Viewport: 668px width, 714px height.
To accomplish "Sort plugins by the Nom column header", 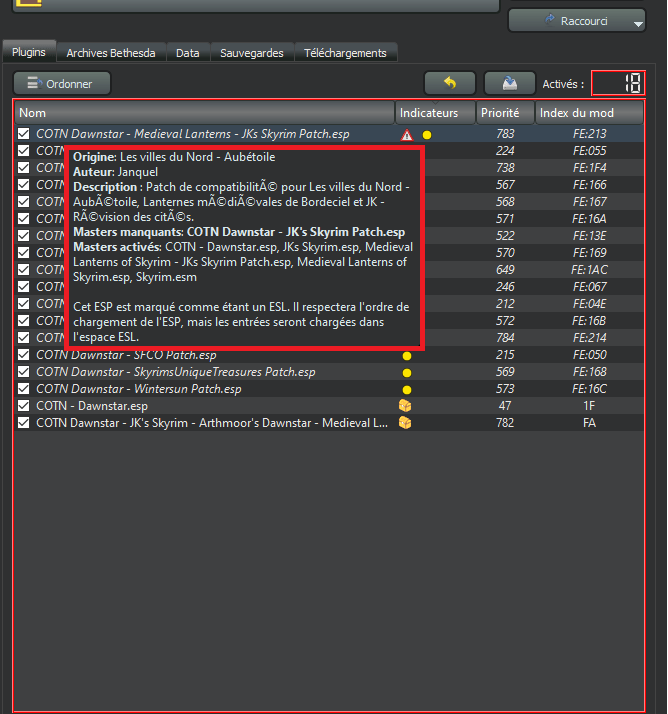I will (204, 112).
